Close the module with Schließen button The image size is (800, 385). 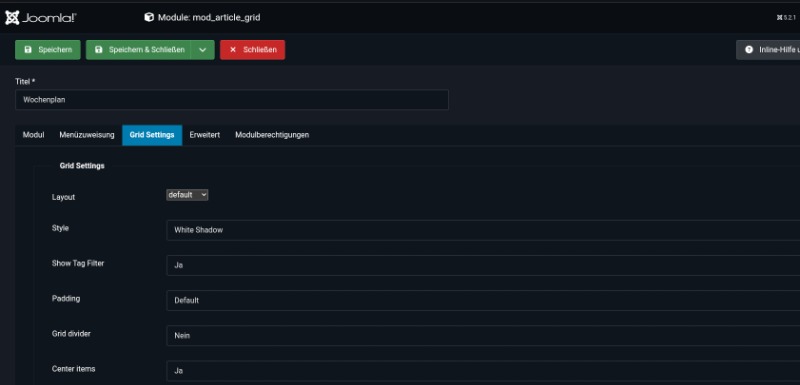coord(253,50)
